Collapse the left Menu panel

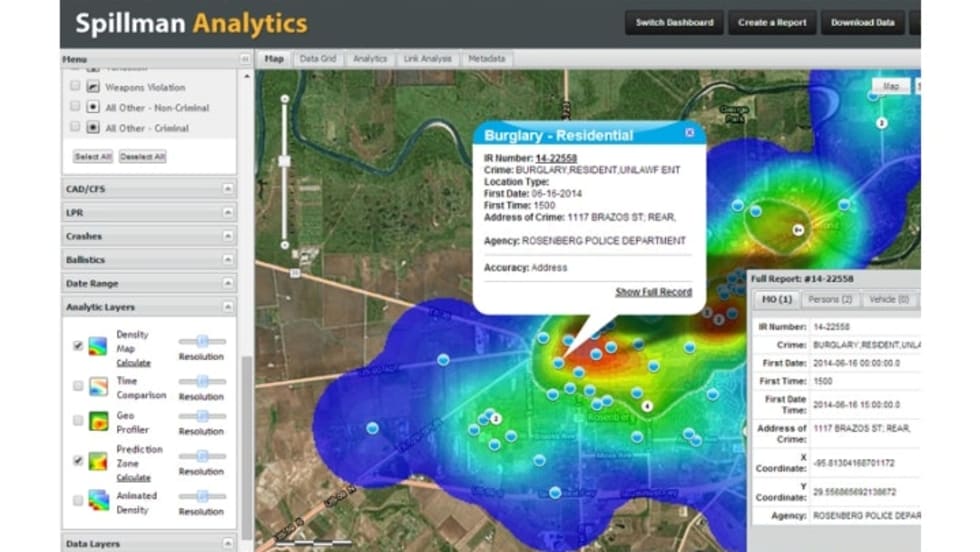[x=245, y=59]
